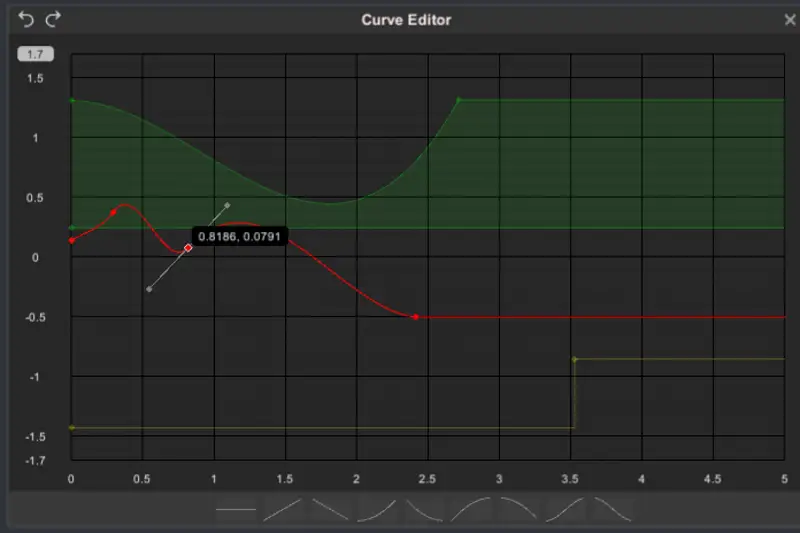Screen dimensions: 800x533
Task: Apply the S-curve falling preset
Action: [613, 509]
